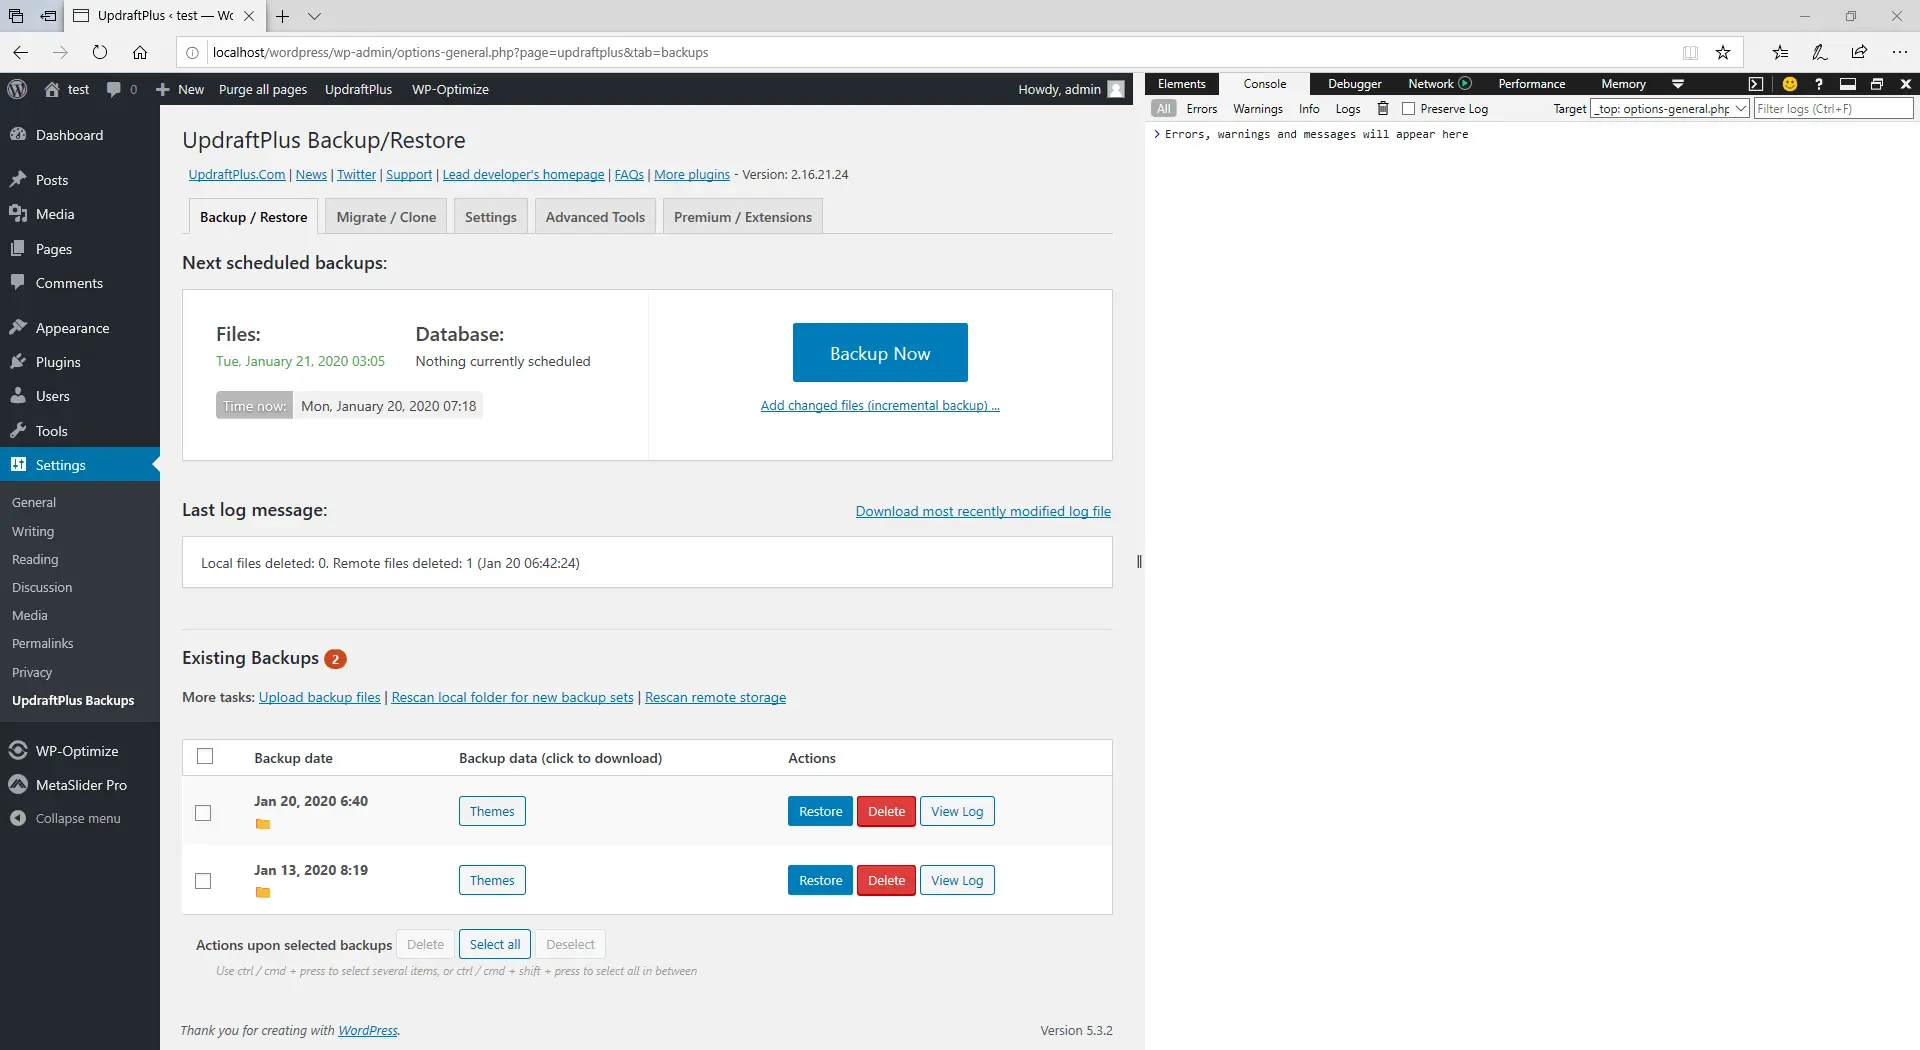Expand more devtools tools arrow
1920x1050 pixels.
1678,84
